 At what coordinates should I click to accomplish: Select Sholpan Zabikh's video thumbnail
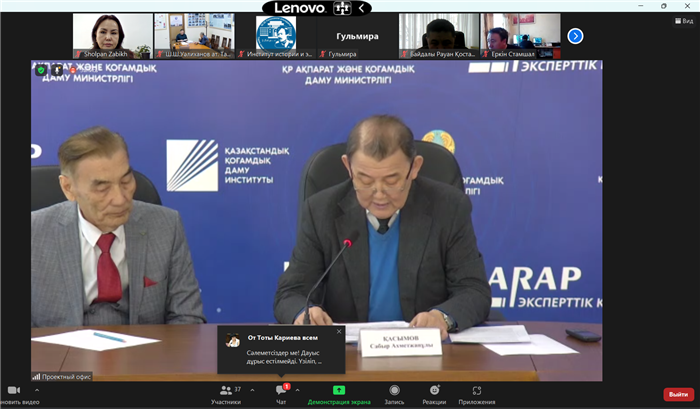pyautogui.click(x=109, y=36)
